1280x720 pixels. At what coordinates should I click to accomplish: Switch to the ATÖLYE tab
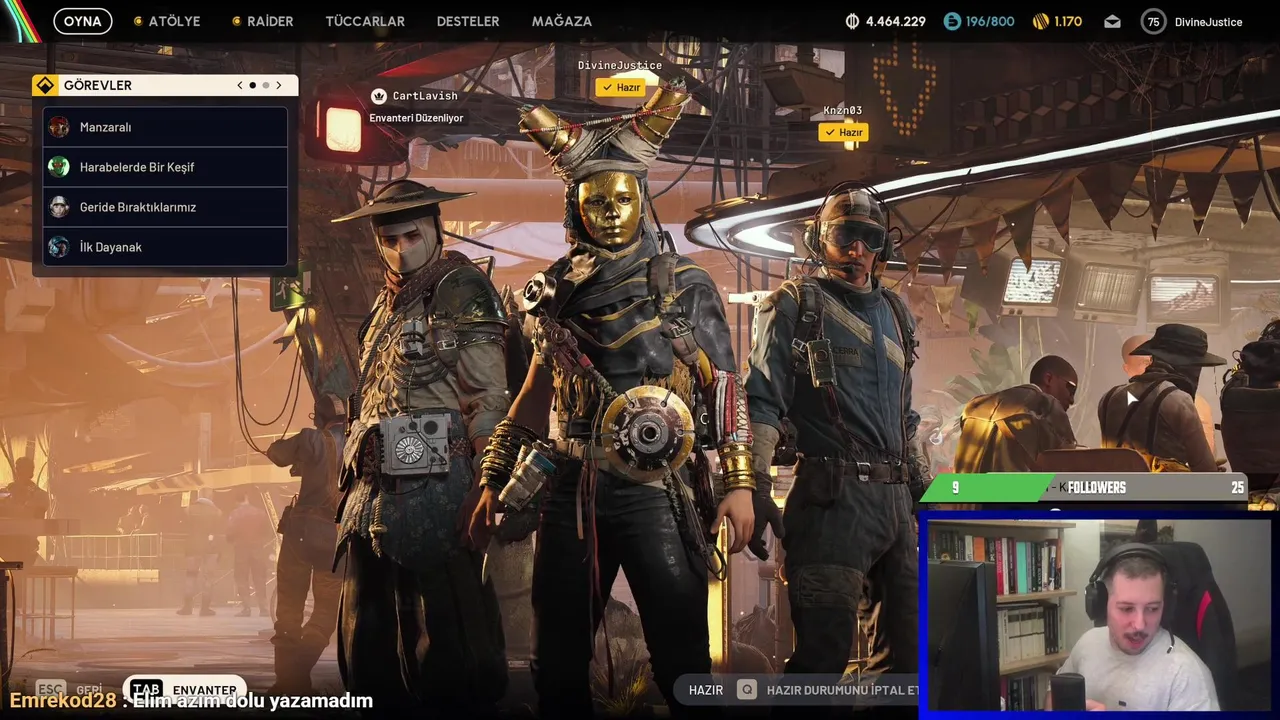[x=167, y=21]
